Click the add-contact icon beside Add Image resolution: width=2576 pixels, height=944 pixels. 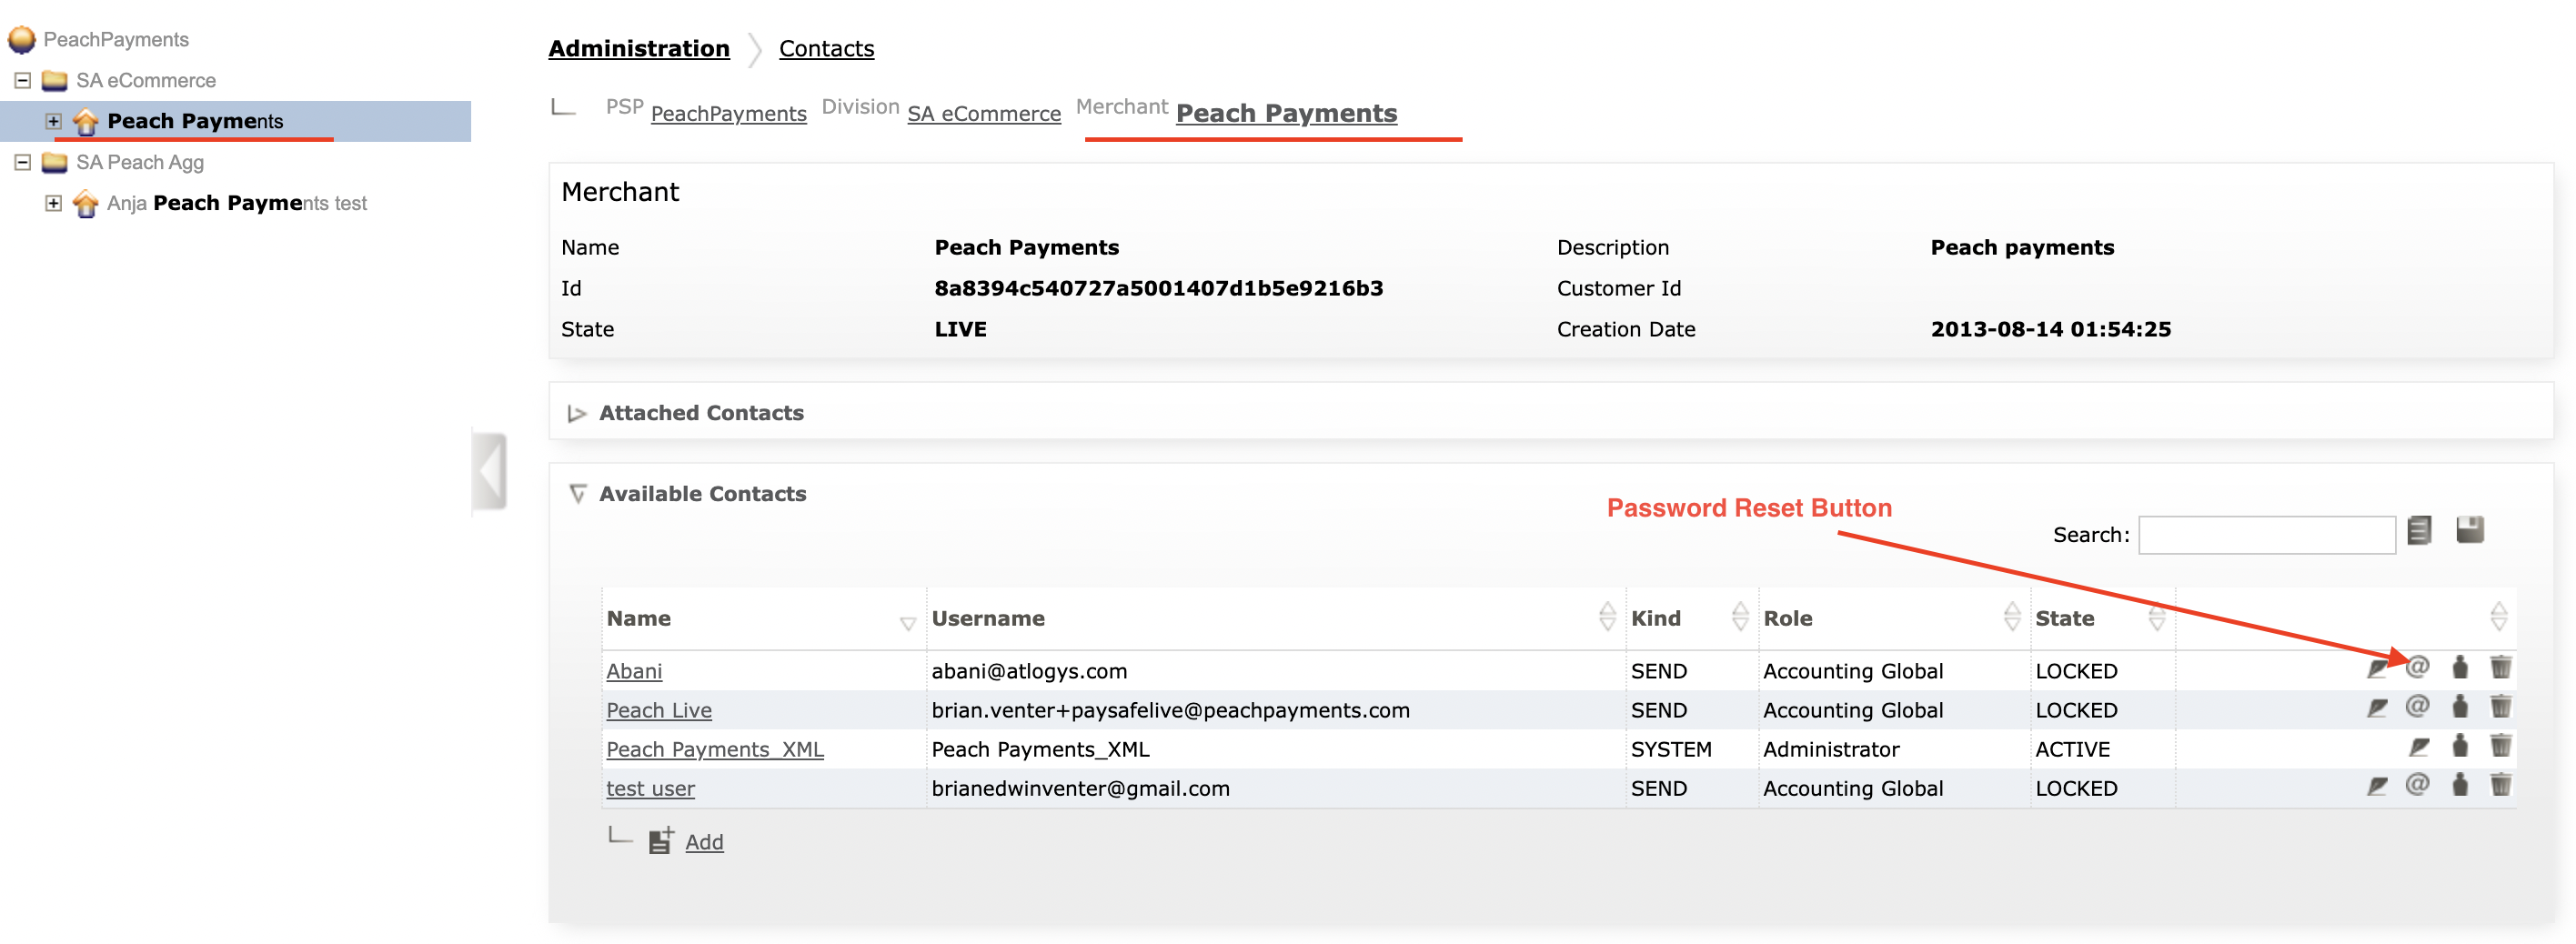[x=661, y=841]
